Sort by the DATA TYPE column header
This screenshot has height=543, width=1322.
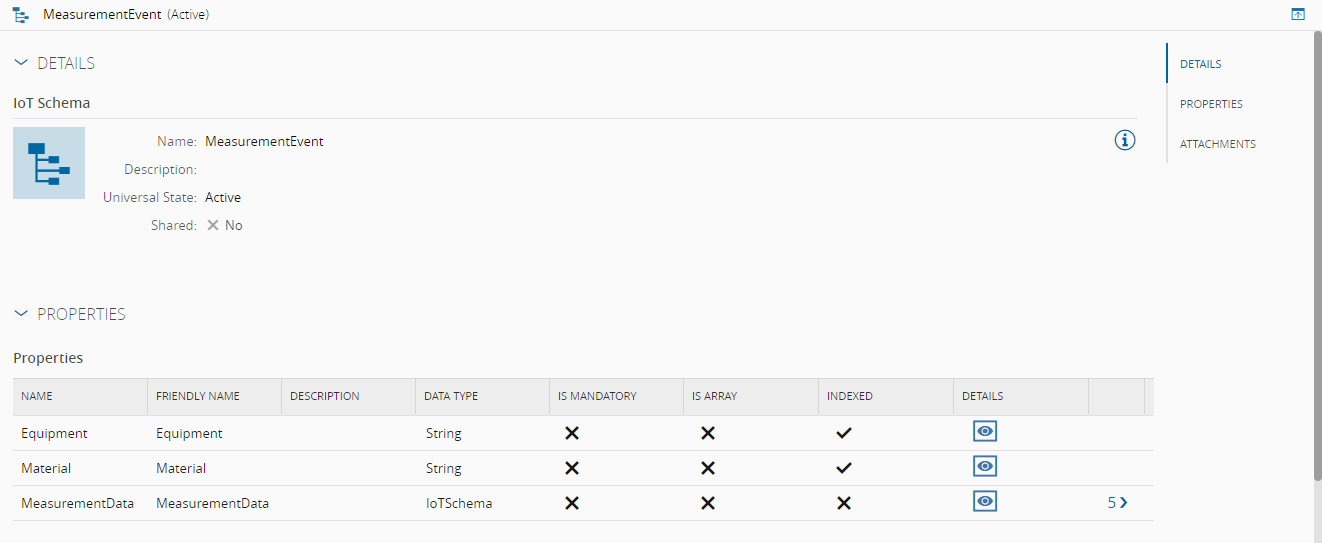click(x=451, y=396)
